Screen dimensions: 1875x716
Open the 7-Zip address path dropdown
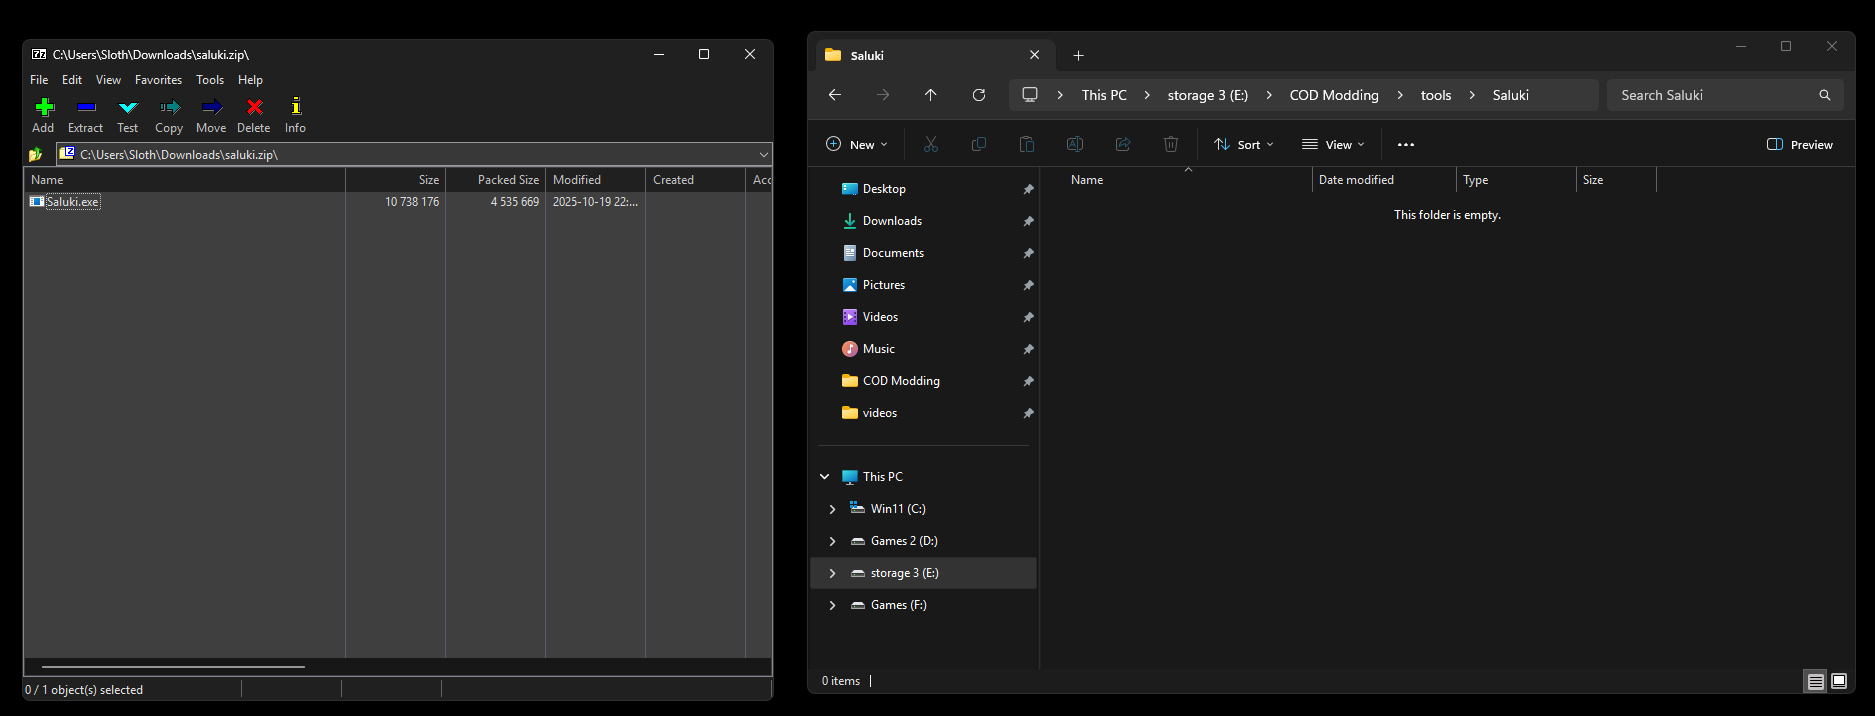click(x=764, y=155)
